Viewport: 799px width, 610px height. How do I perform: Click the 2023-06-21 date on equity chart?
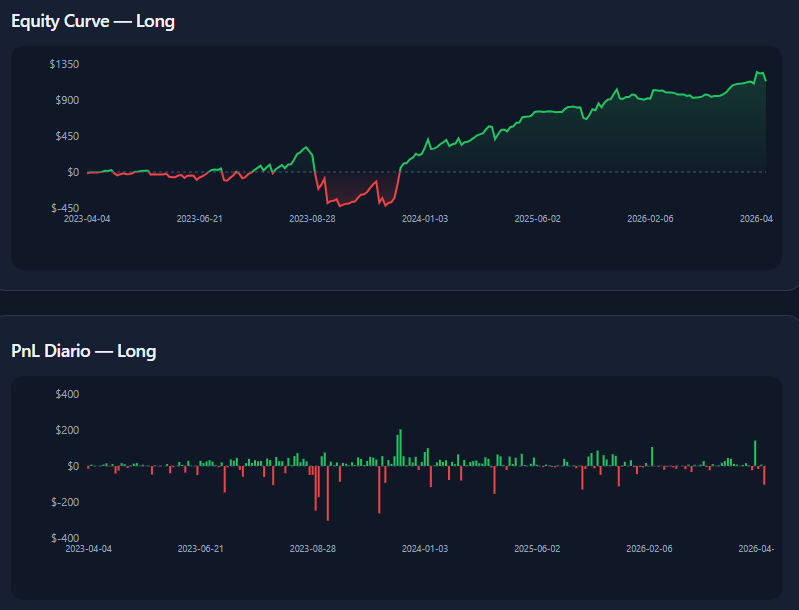click(x=200, y=219)
